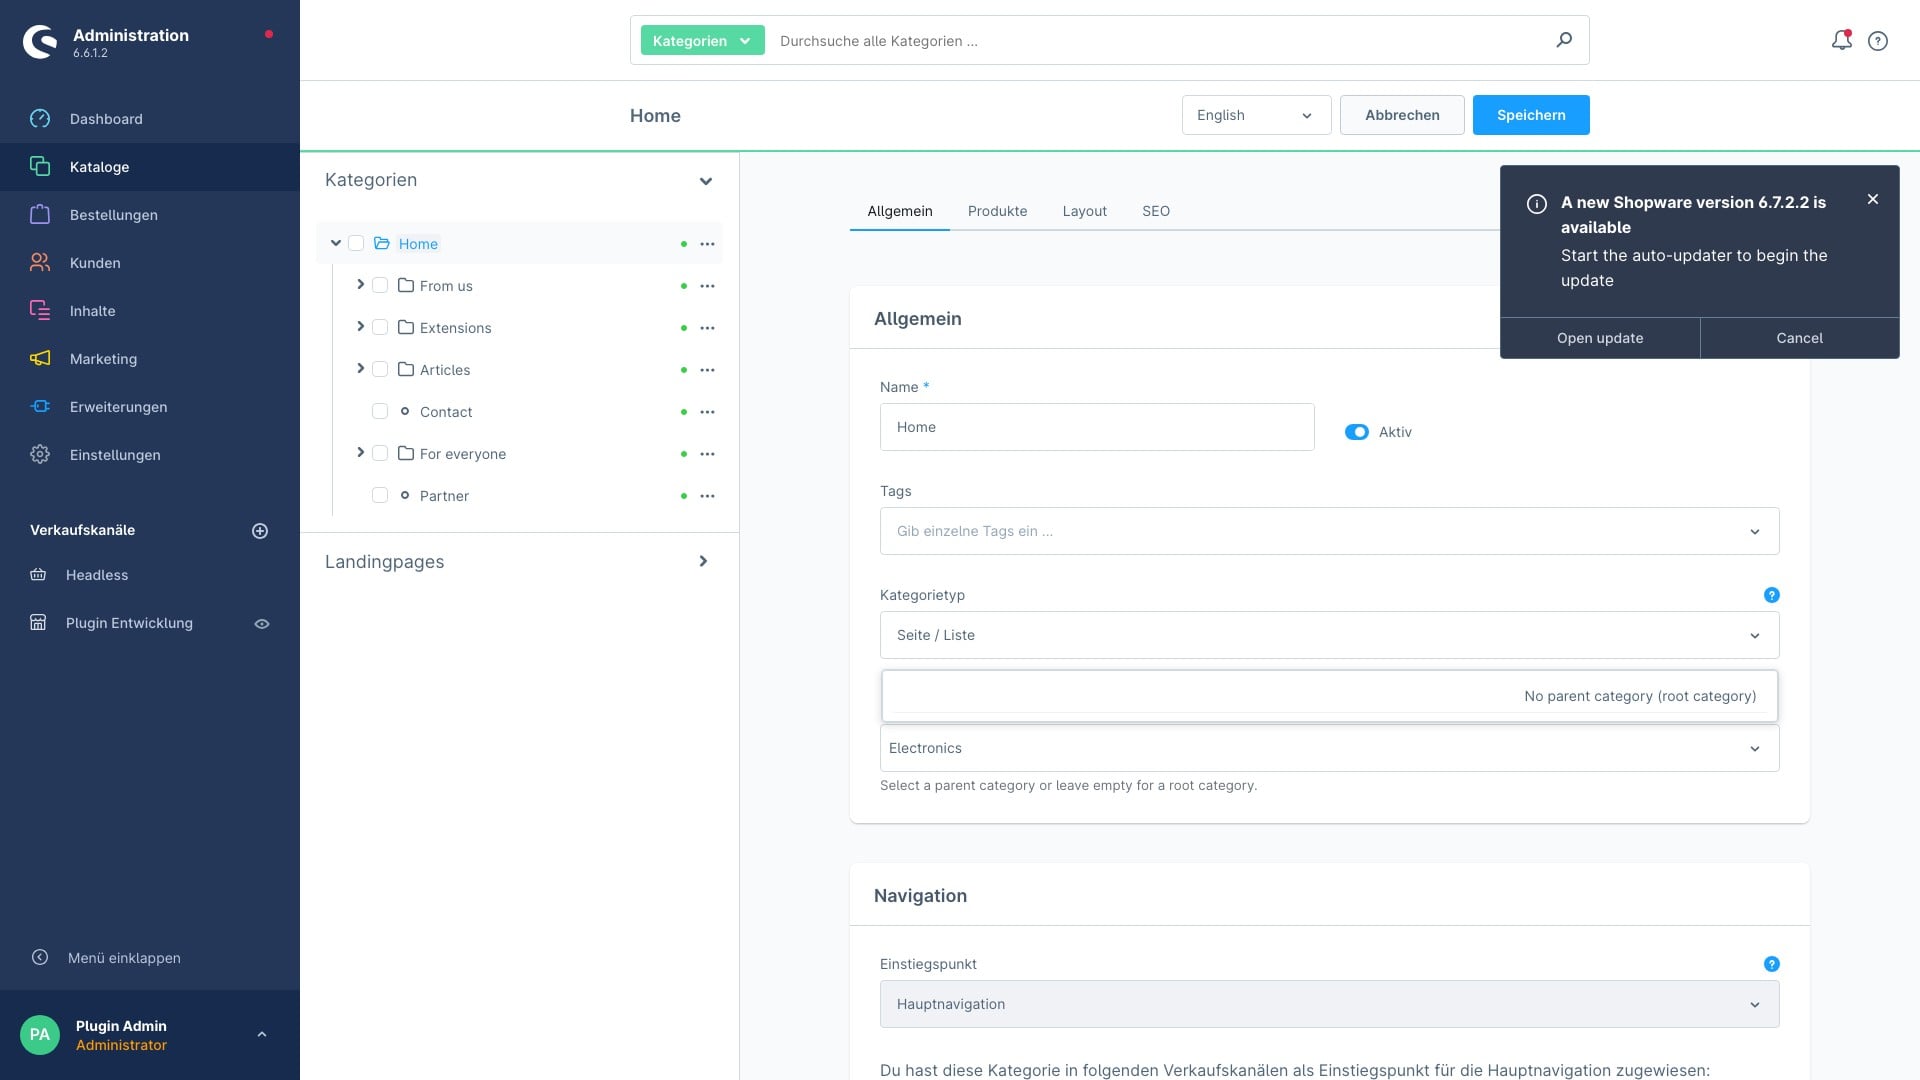Screen dimensions: 1920x1080
Task: Check the Partner category checkbox
Action: click(380, 496)
